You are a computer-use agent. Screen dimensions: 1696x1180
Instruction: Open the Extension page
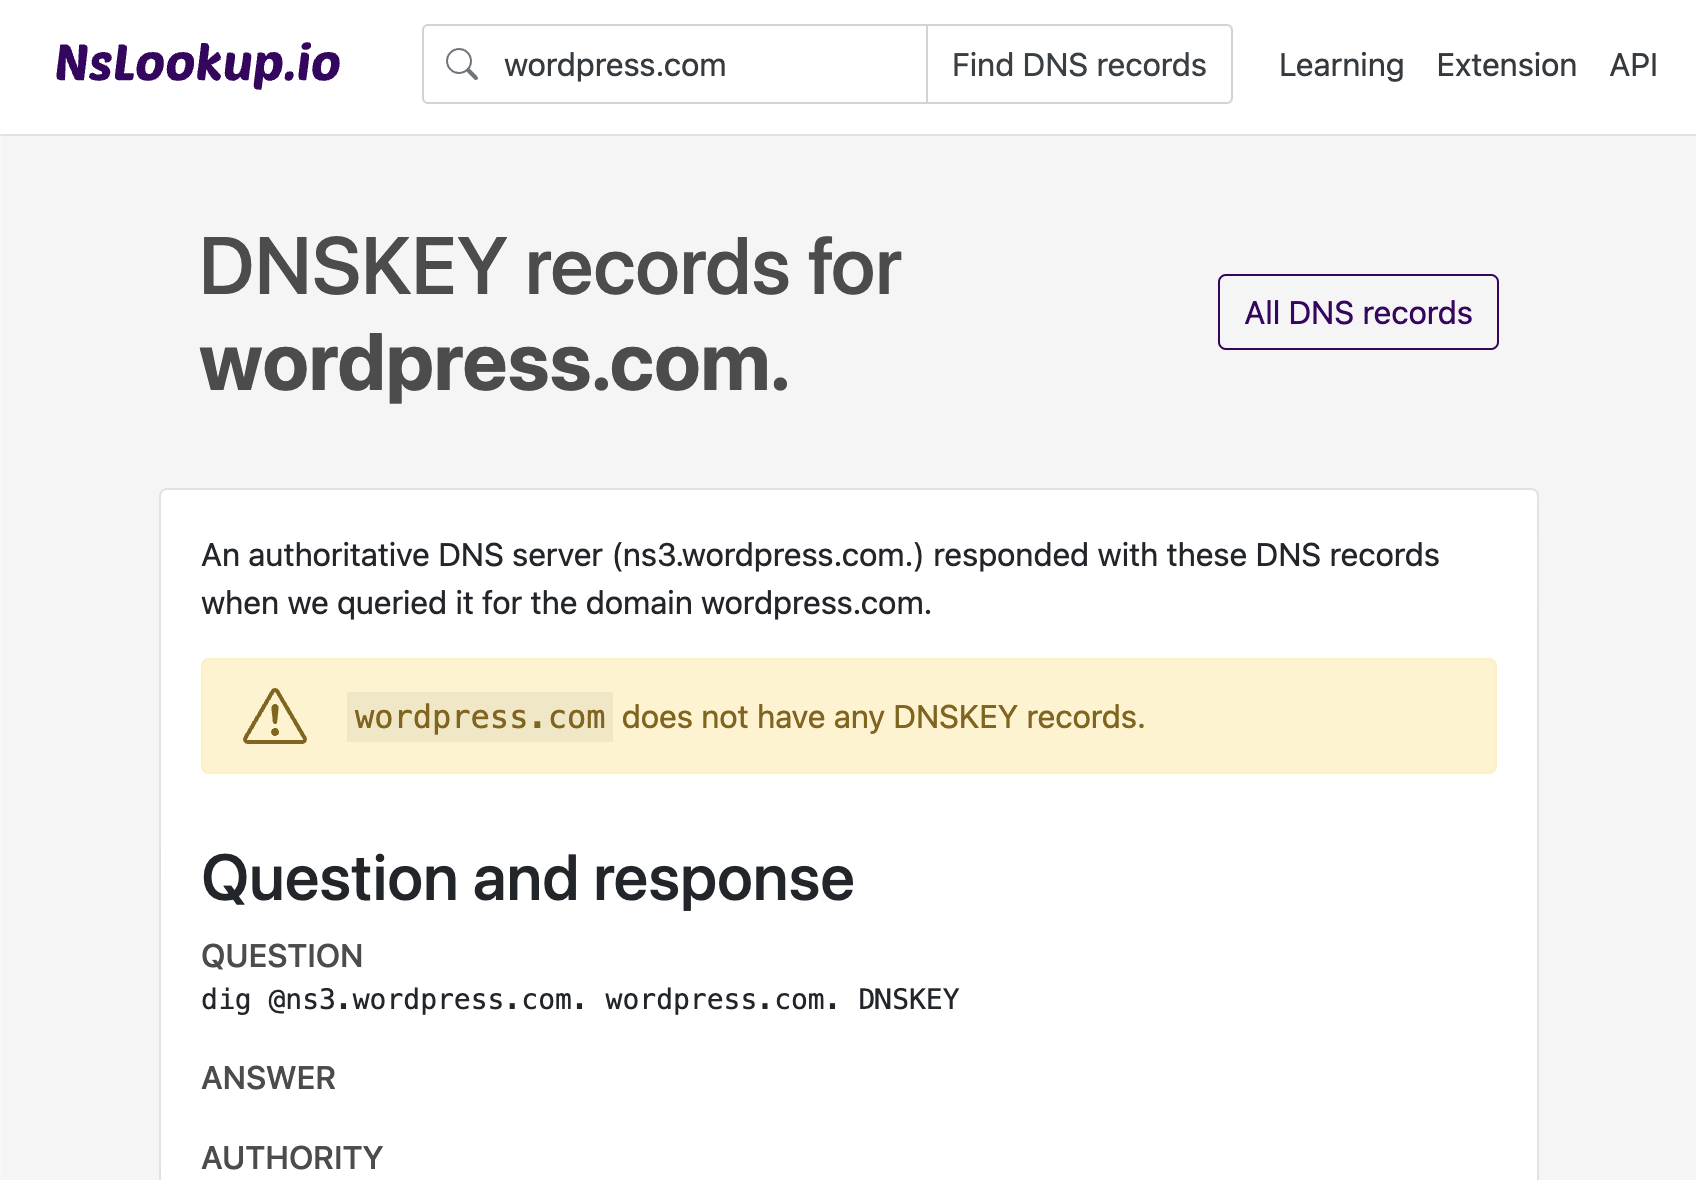[1506, 64]
